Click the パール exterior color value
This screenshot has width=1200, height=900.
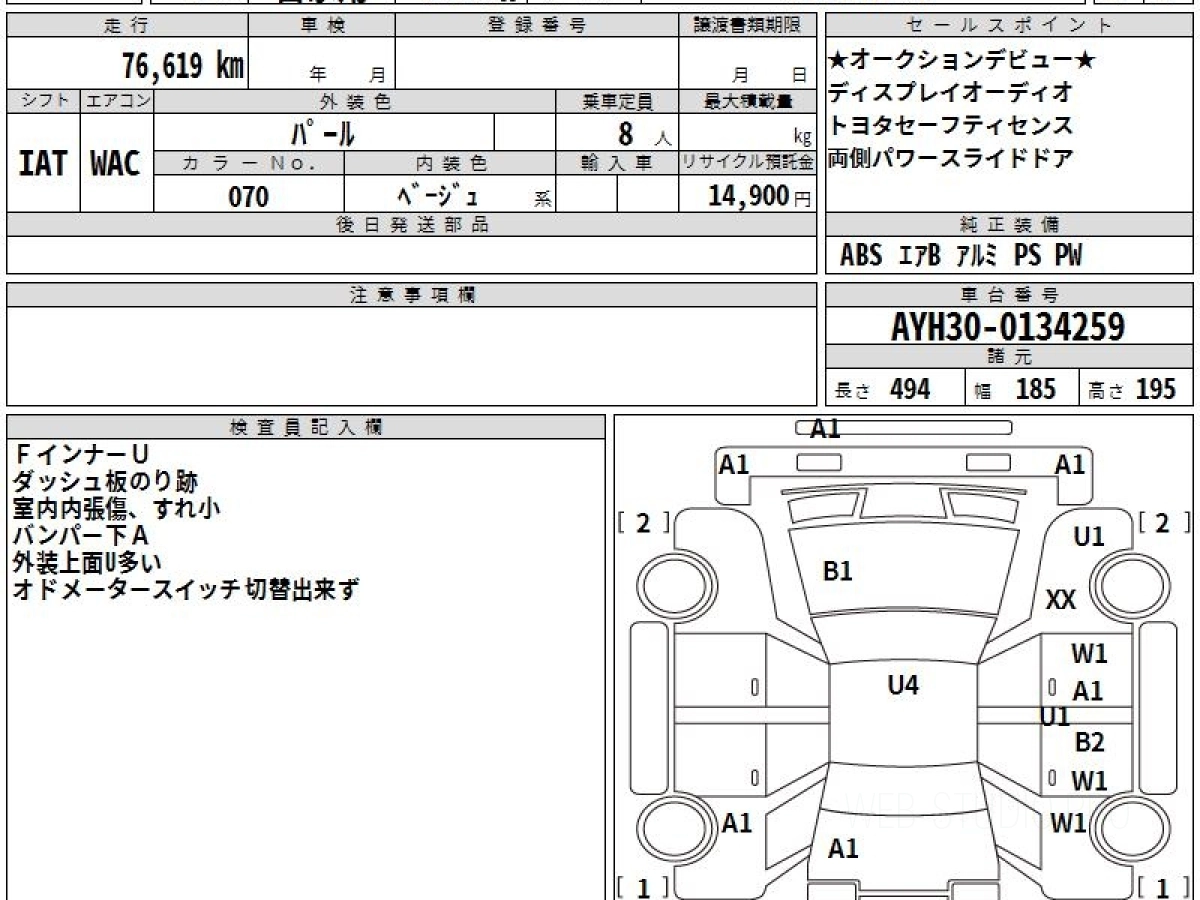[x=324, y=132]
